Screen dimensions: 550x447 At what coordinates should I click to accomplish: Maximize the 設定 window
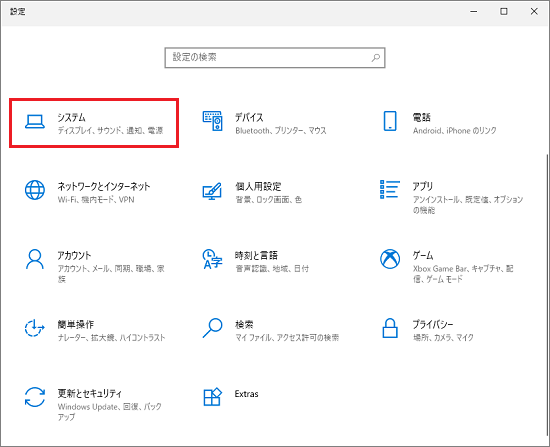pos(504,12)
